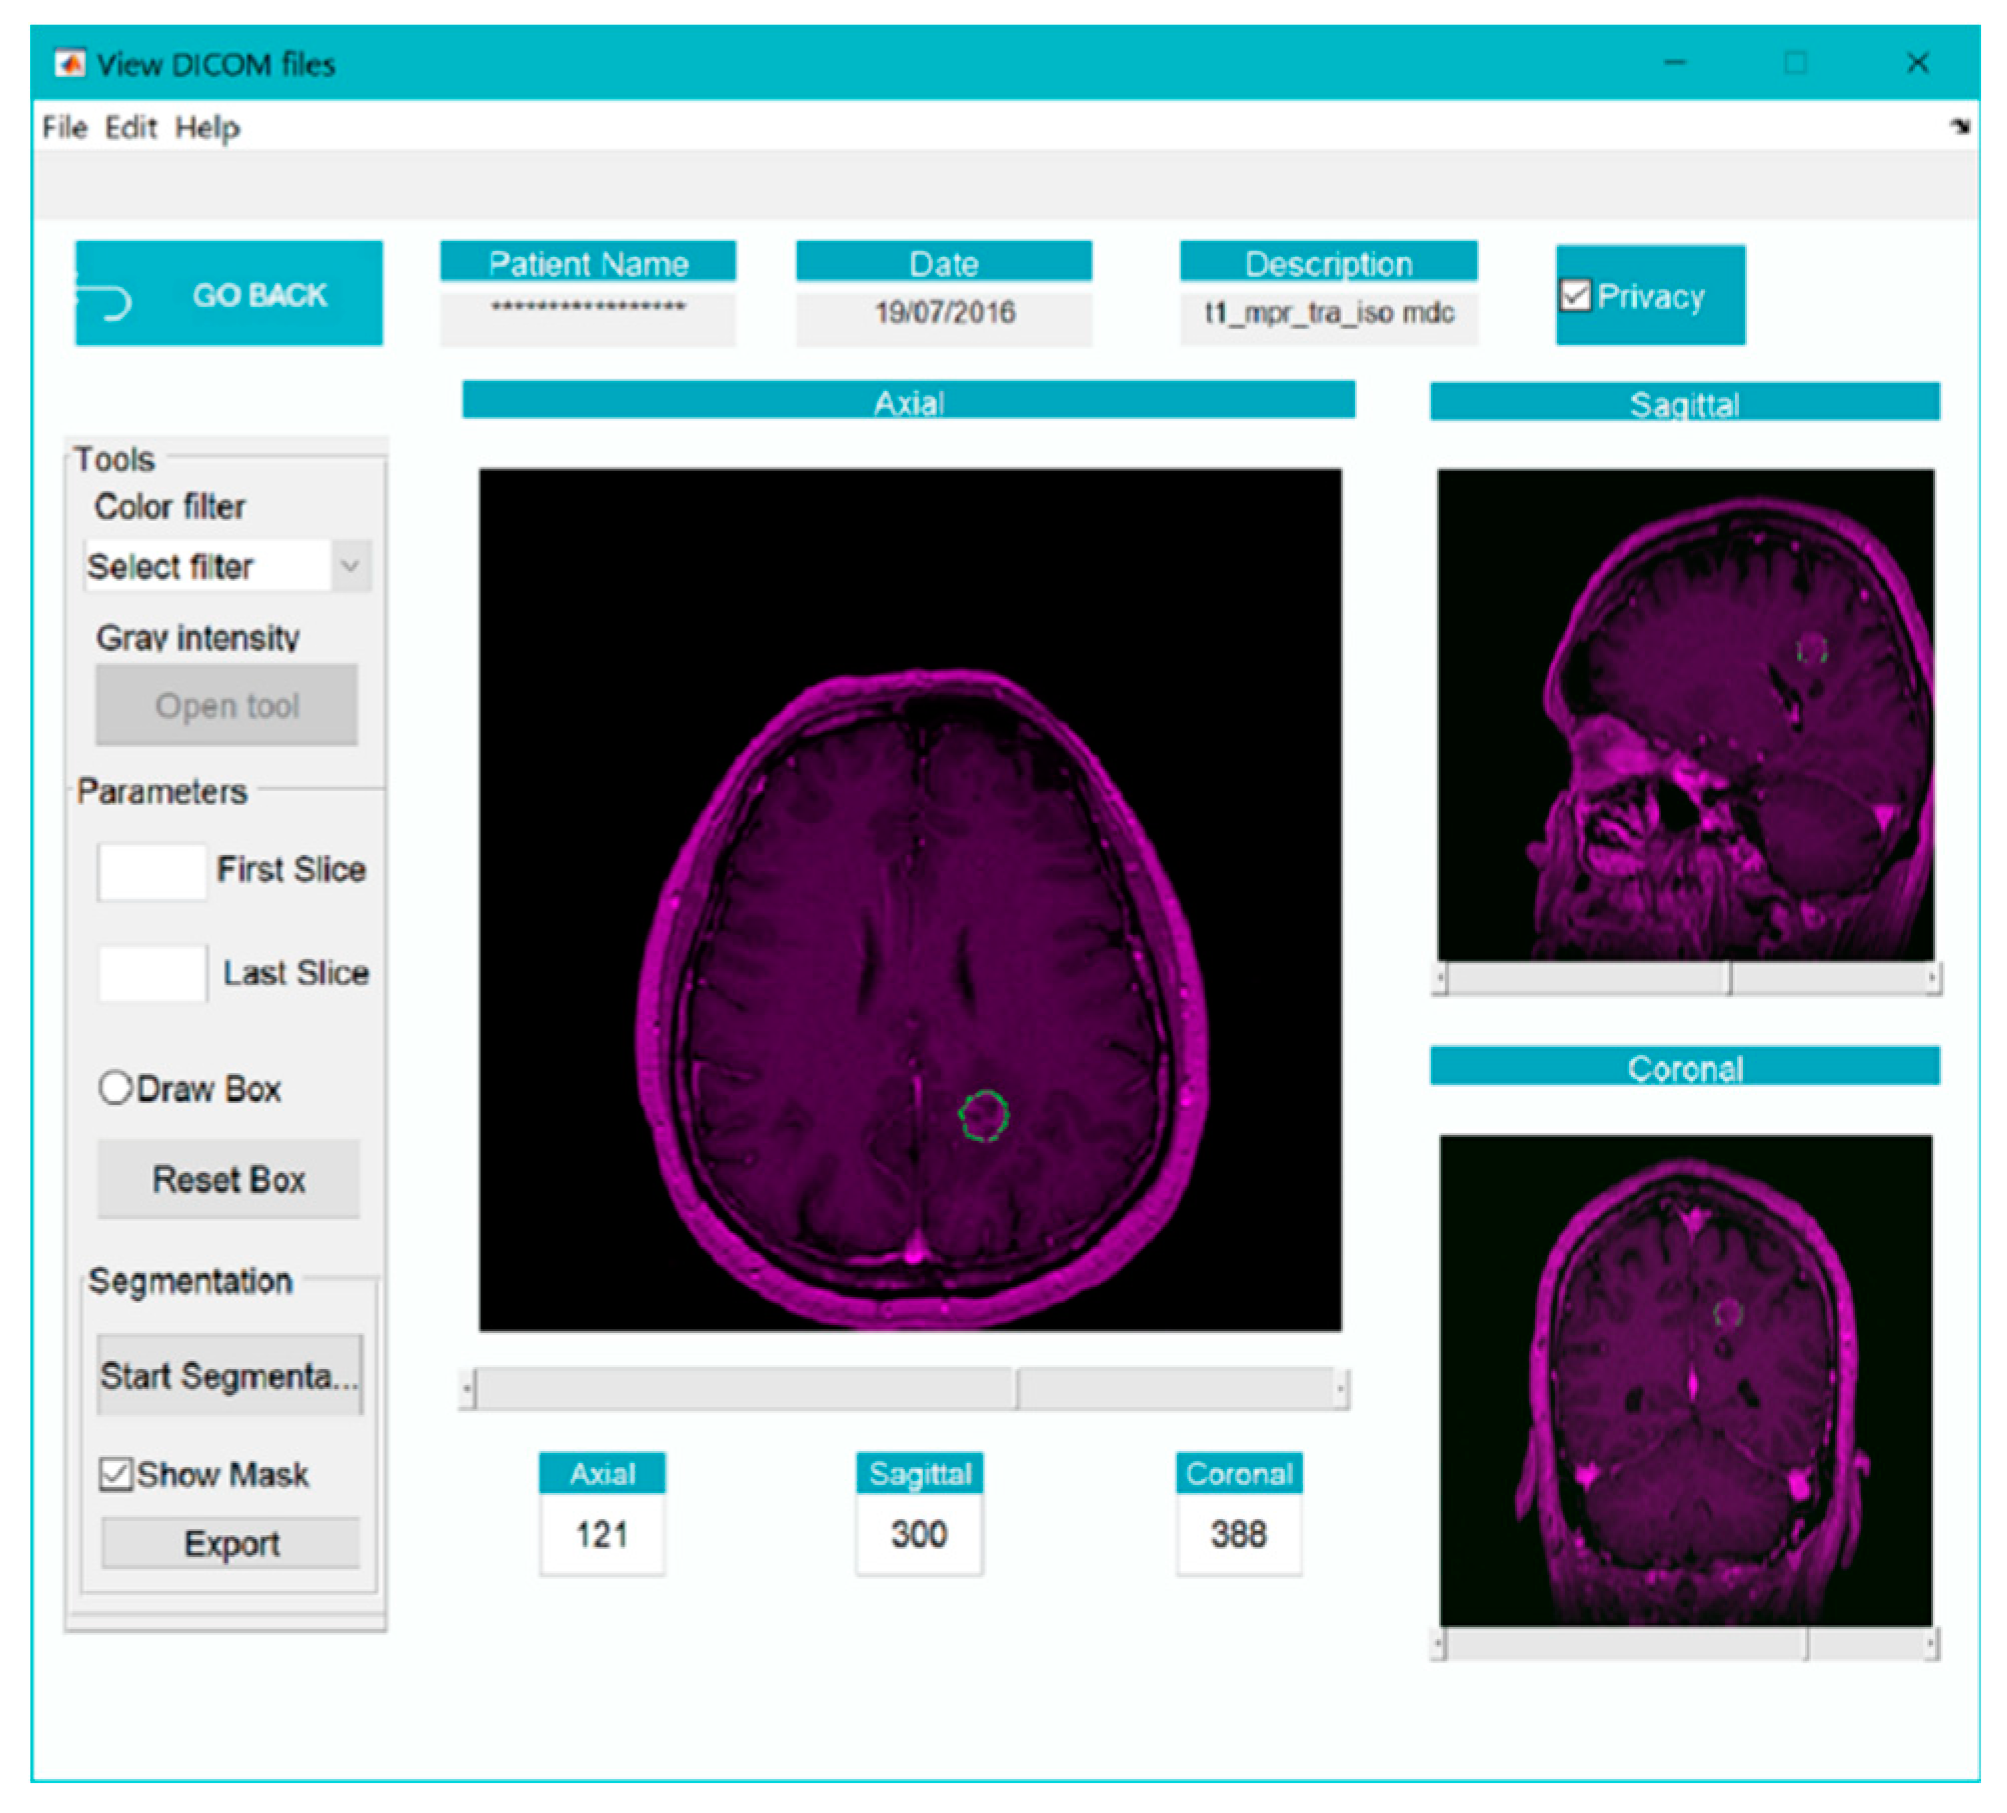Click the left arrow of Coronal slider
Image resolution: width=2007 pixels, height=1813 pixels.
(1440, 1642)
